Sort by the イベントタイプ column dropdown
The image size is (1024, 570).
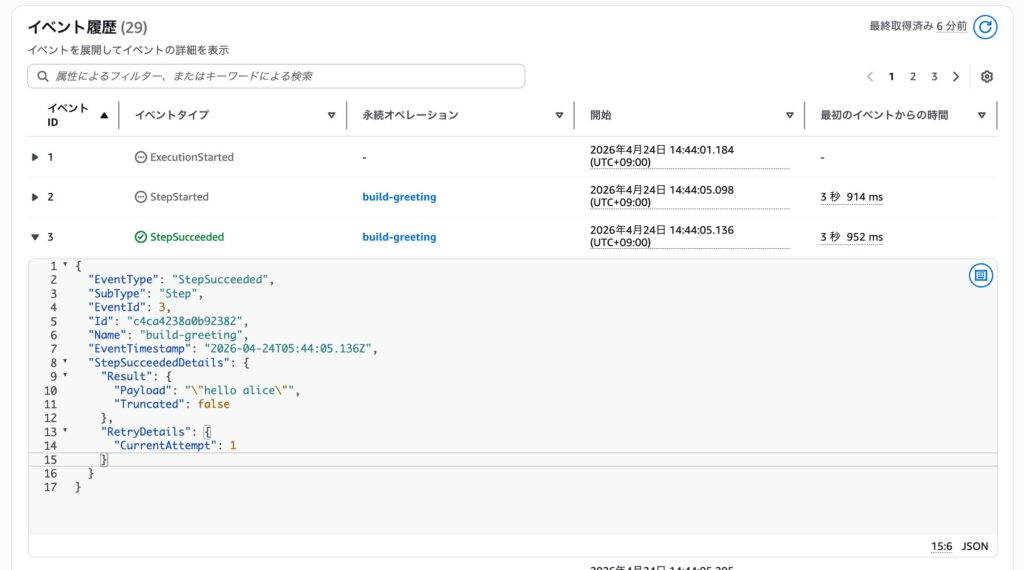point(331,115)
